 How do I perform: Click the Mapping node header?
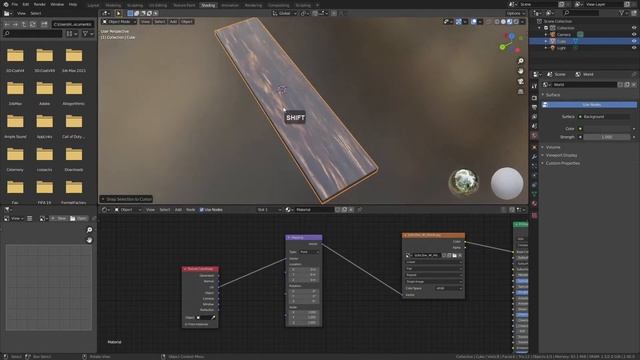click(304, 238)
